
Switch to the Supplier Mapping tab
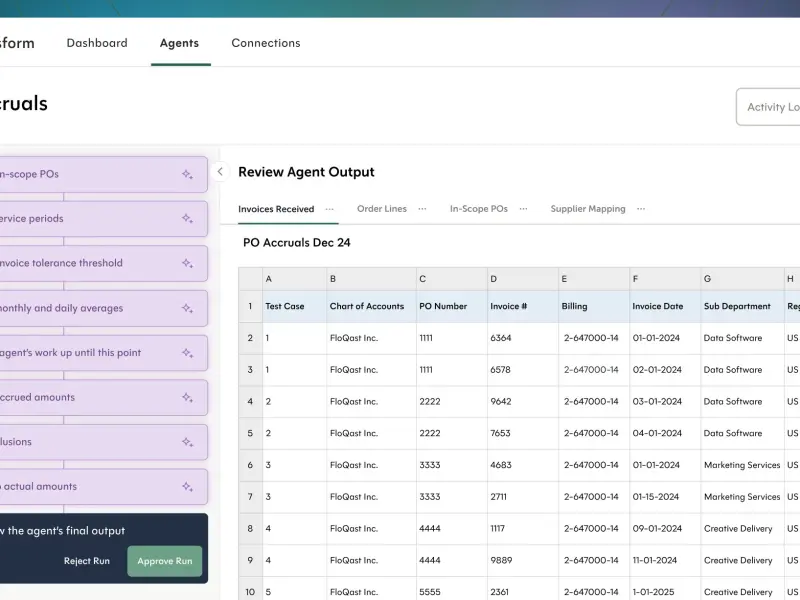point(588,209)
